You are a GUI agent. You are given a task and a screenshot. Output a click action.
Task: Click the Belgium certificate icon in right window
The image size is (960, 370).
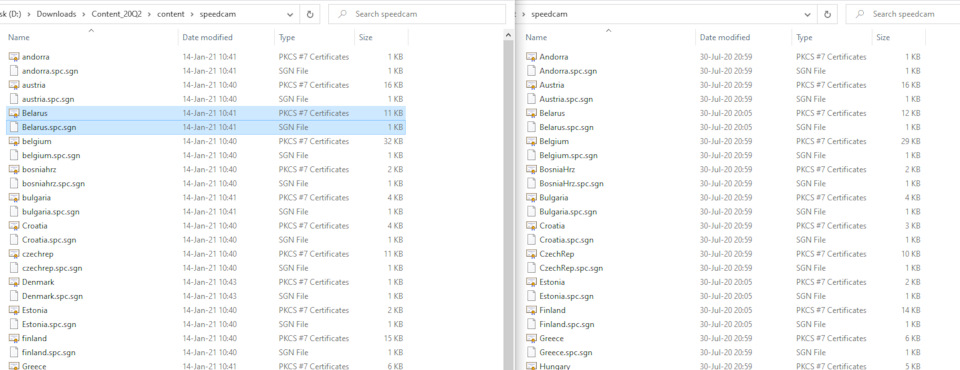[531, 142]
